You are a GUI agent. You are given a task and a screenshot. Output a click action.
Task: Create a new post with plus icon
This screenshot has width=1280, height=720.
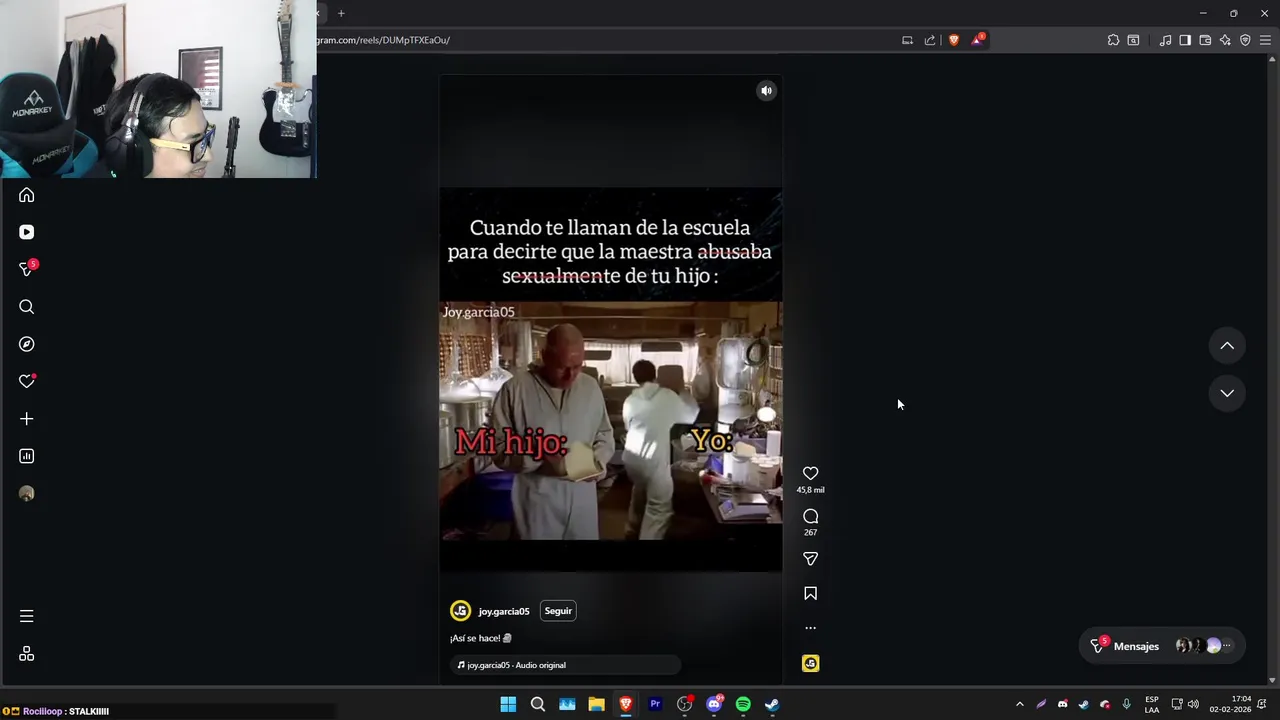pyautogui.click(x=27, y=419)
